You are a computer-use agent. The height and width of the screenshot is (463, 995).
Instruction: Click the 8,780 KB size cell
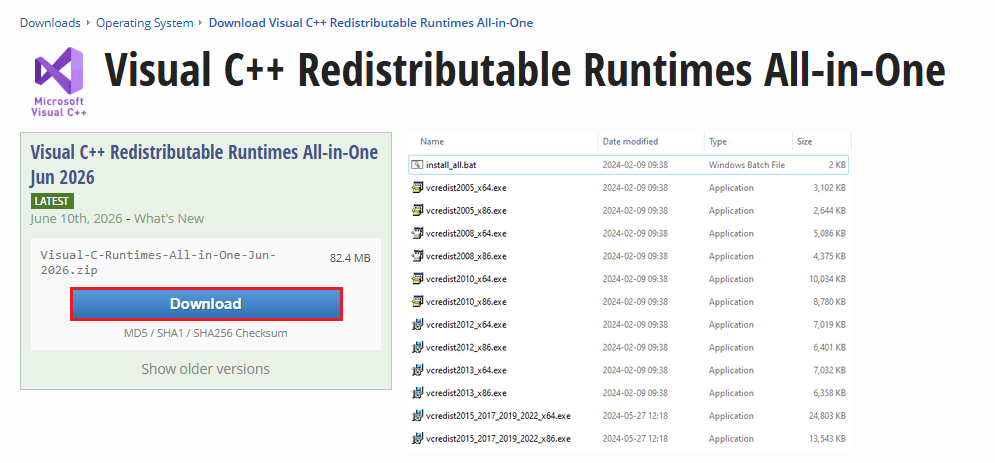click(829, 302)
